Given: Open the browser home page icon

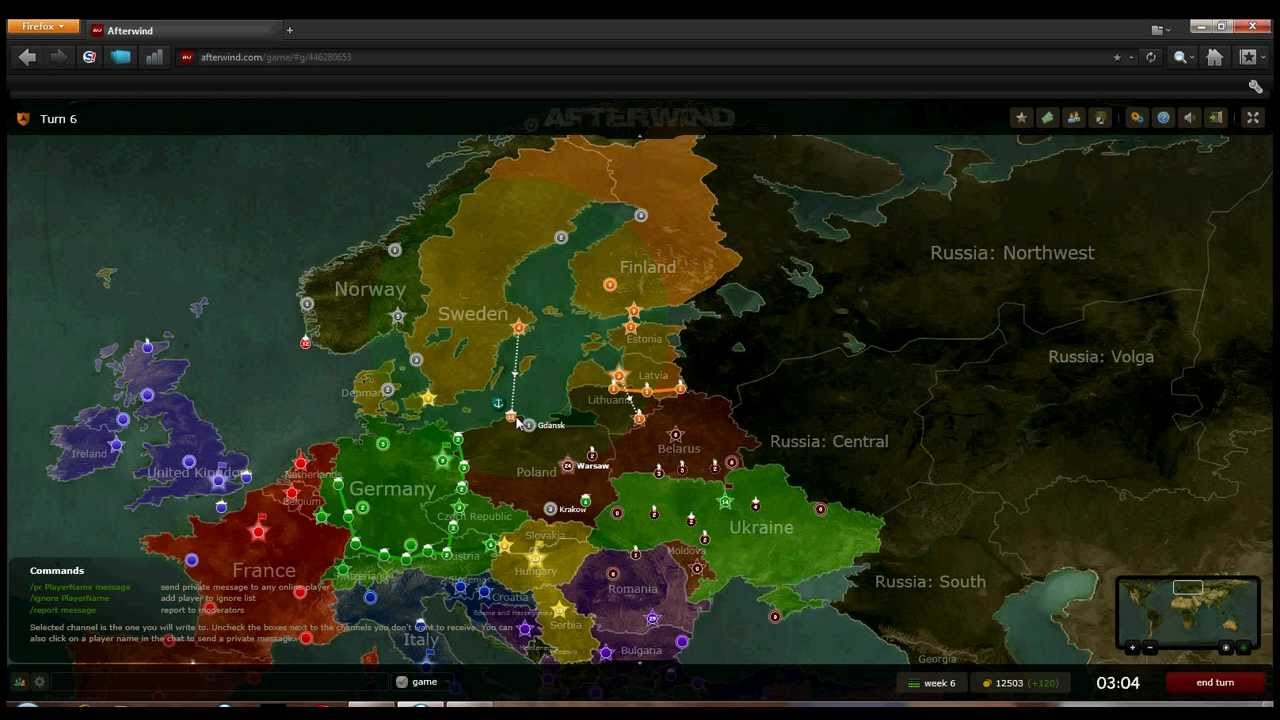Looking at the screenshot, I should coord(1214,57).
